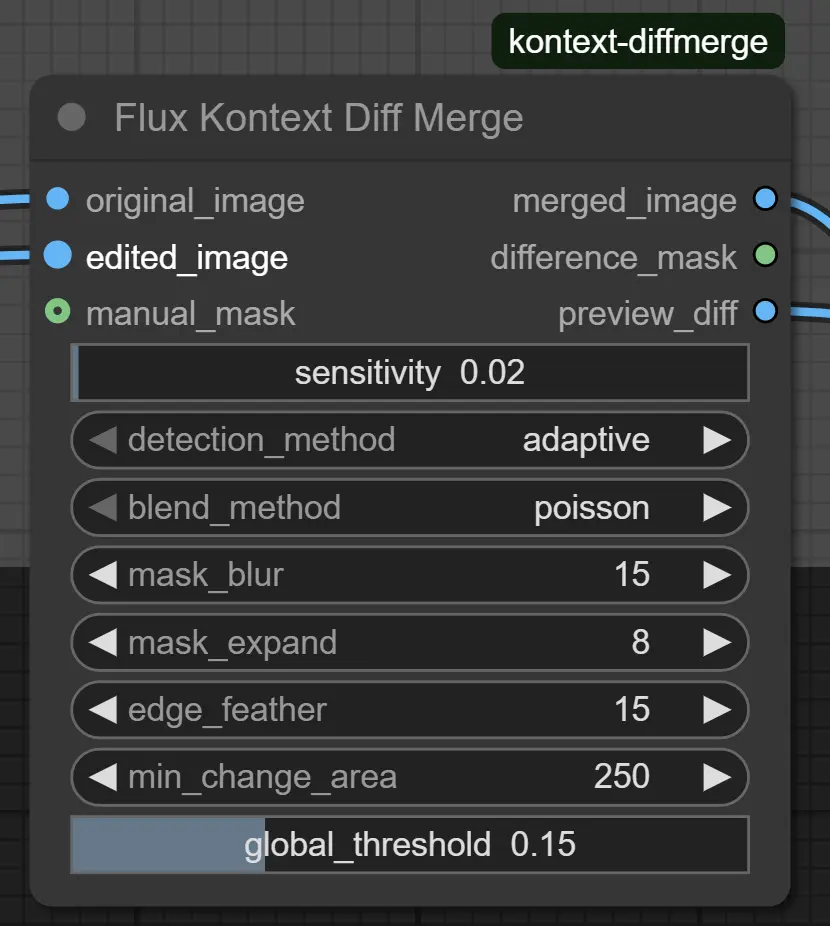The height and width of the screenshot is (926, 830).
Task: Decrease mask_blur with left arrow
Action: (102, 575)
